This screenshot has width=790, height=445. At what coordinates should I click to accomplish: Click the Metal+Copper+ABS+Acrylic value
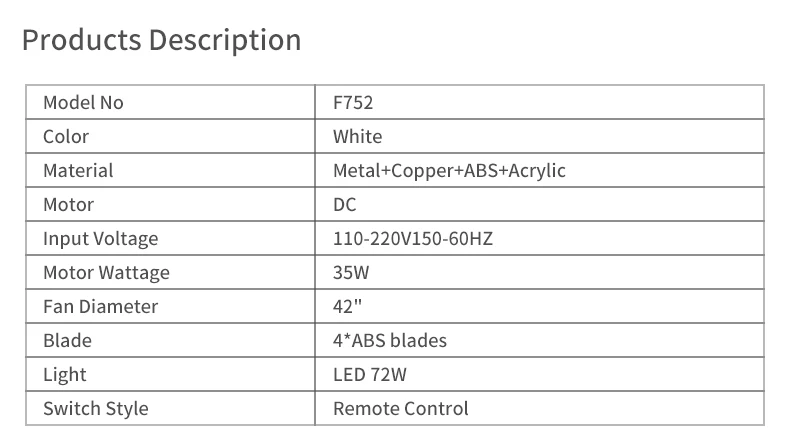449,170
